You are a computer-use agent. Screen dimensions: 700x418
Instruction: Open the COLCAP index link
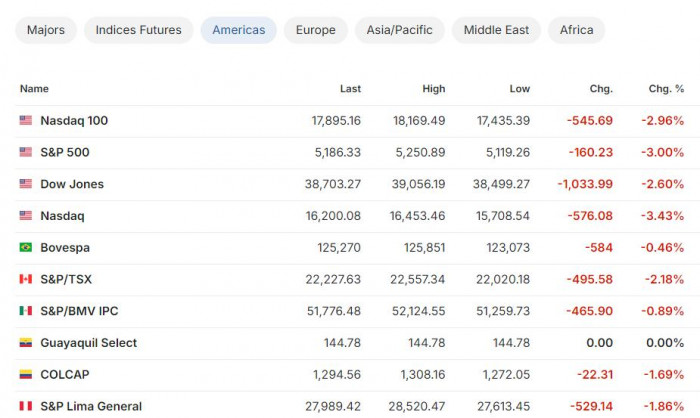pyautogui.click(x=65, y=374)
